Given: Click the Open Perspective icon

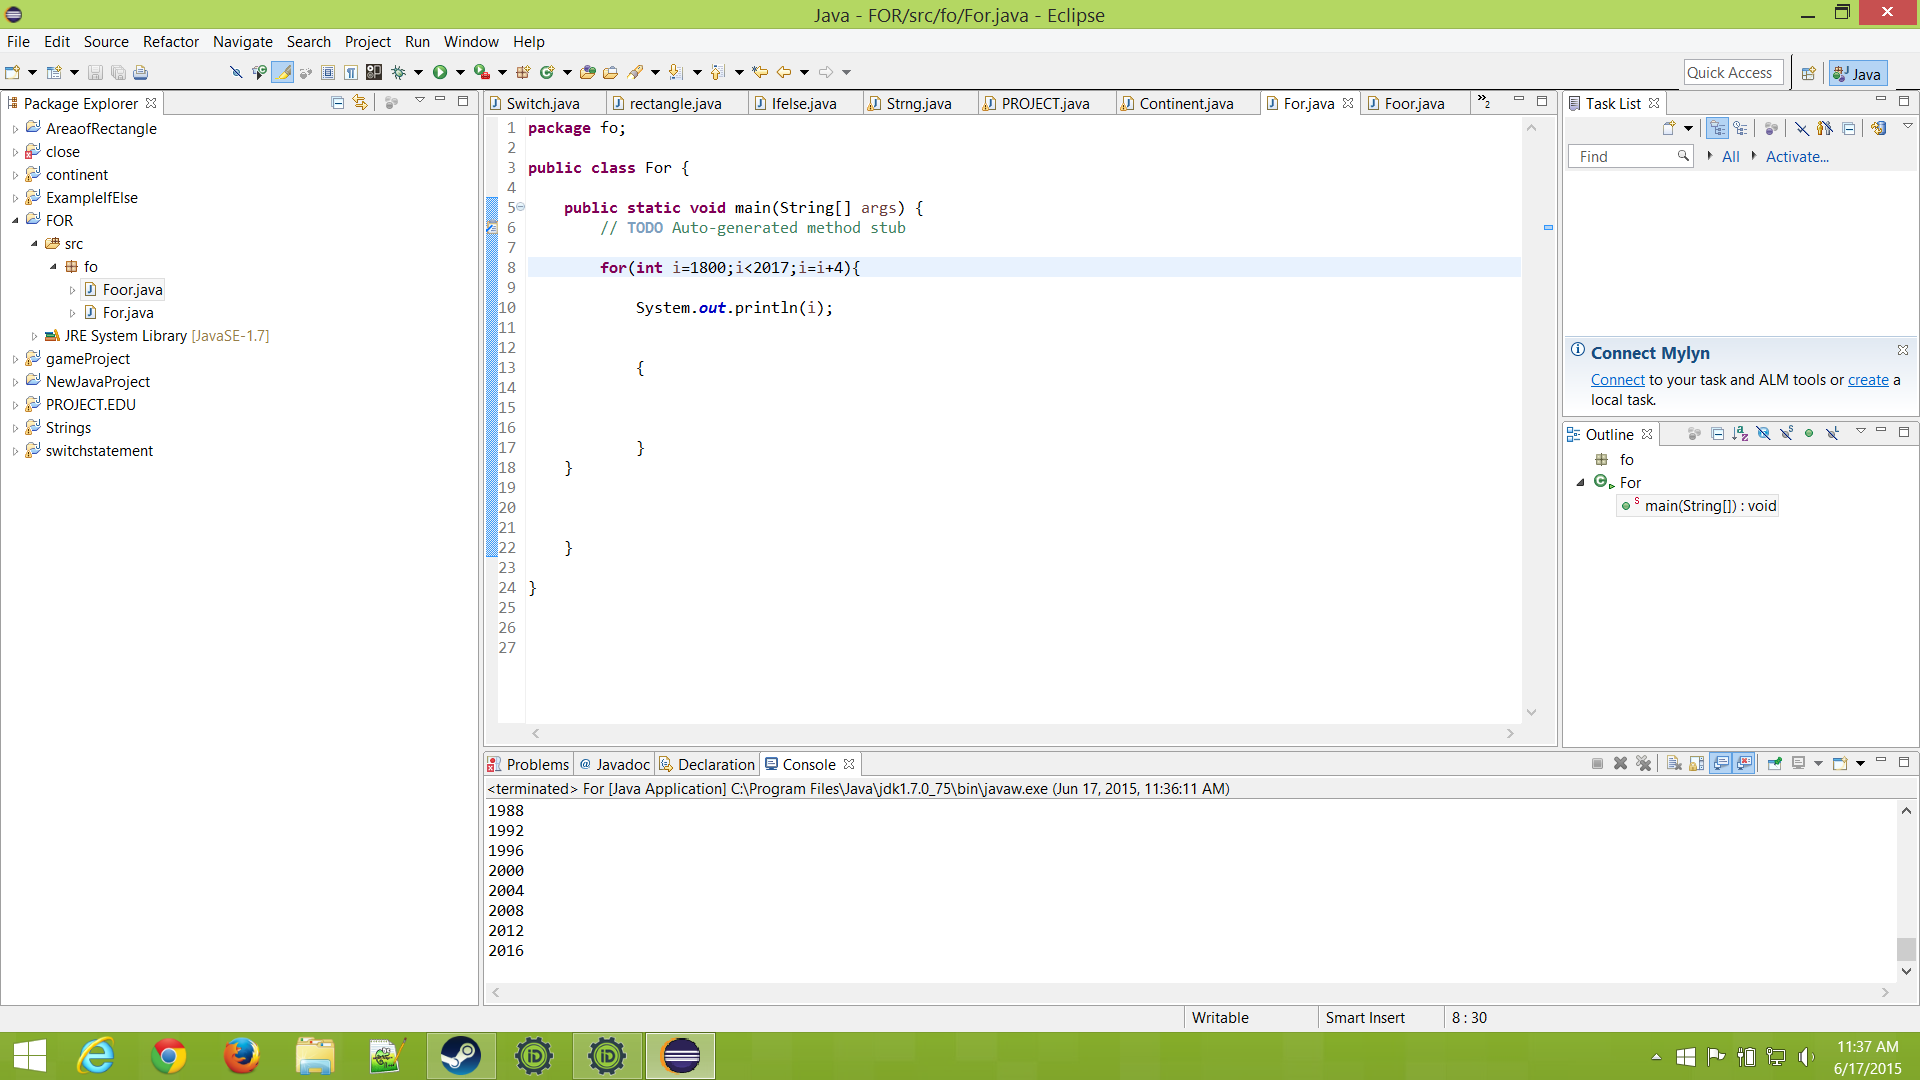Looking at the screenshot, I should tap(1808, 73).
